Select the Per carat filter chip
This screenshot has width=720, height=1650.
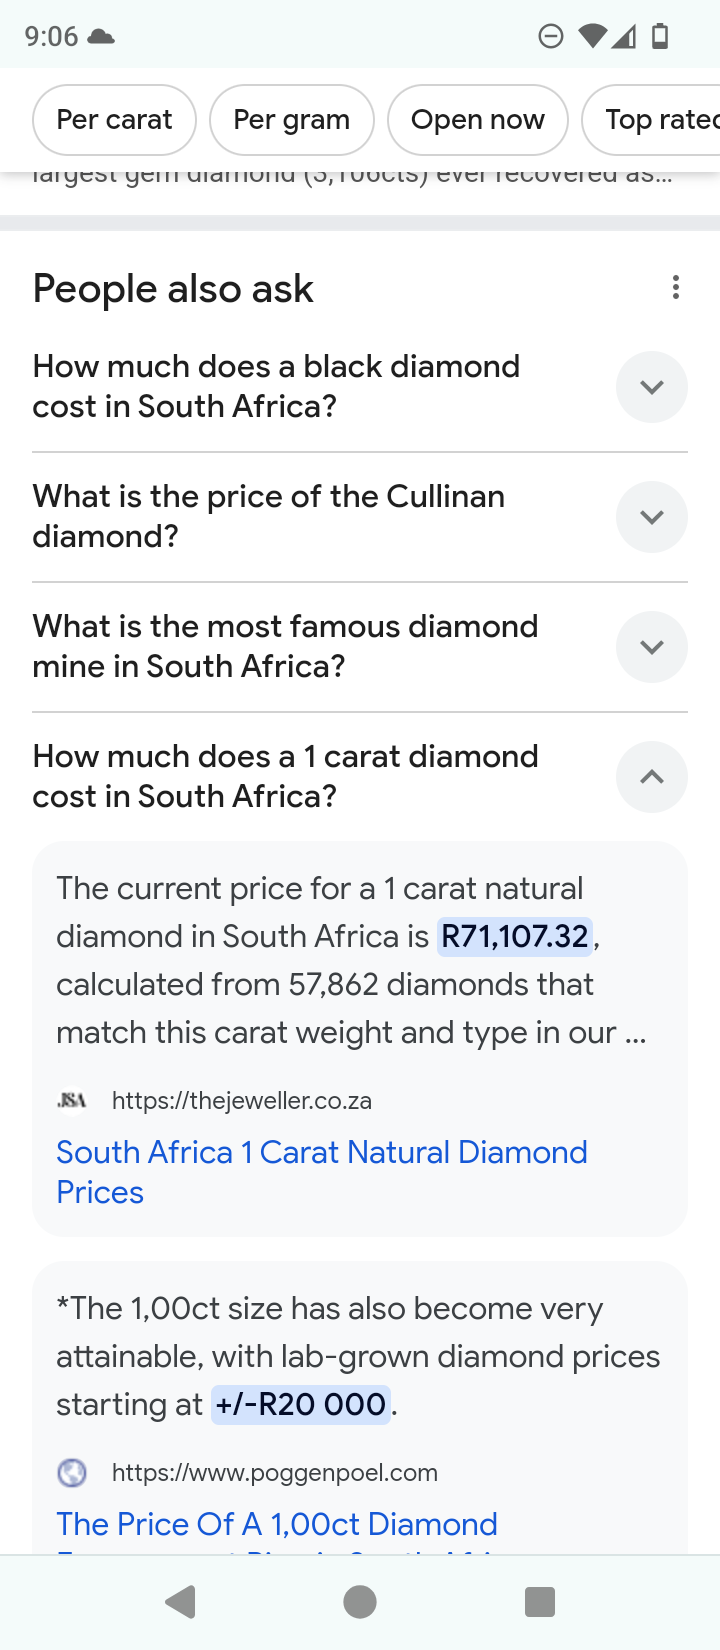pyautogui.click(x=114, y=120)
